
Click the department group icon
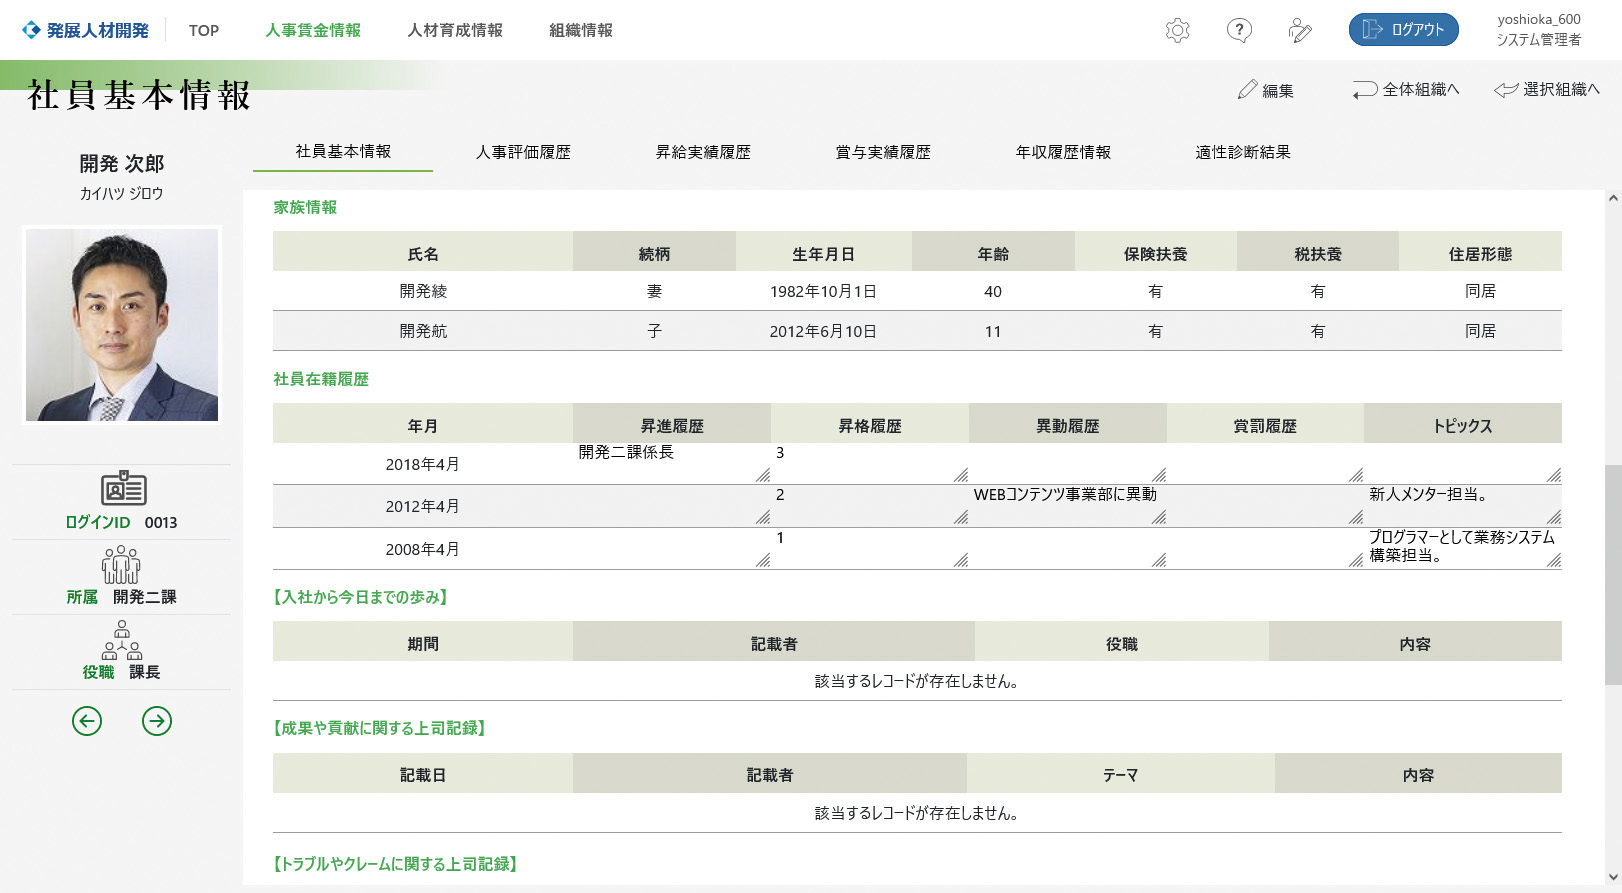click(121, 565)
